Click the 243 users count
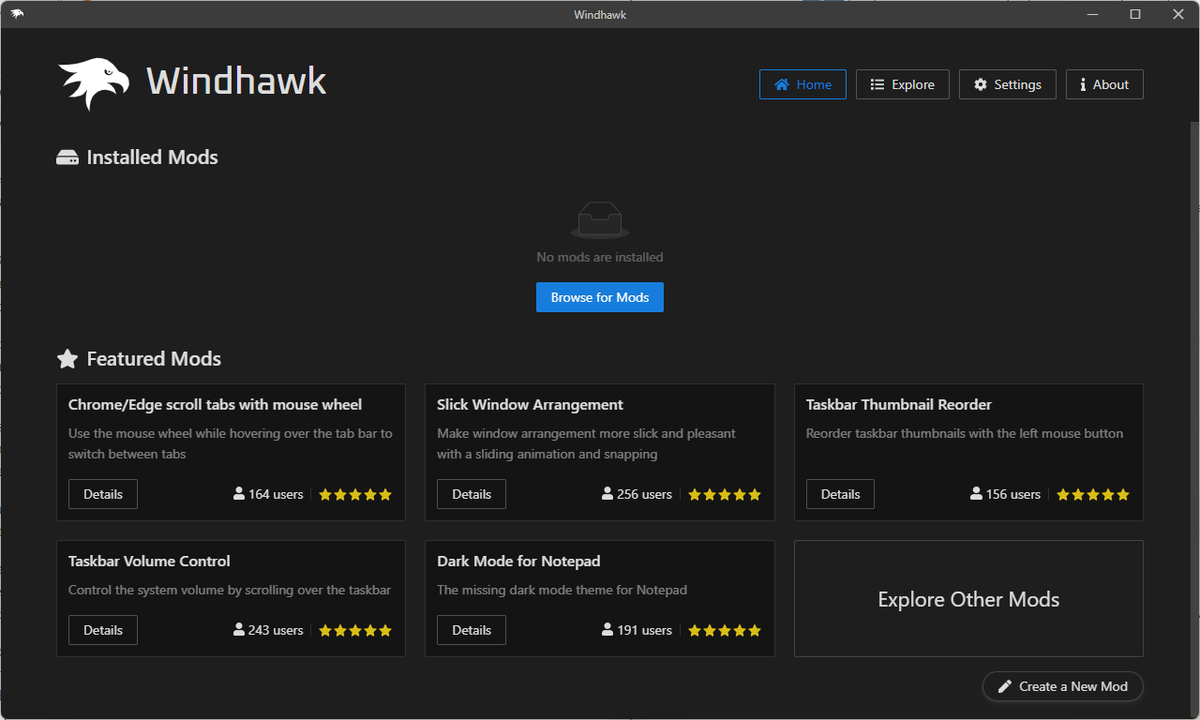 tap(268, 630)
